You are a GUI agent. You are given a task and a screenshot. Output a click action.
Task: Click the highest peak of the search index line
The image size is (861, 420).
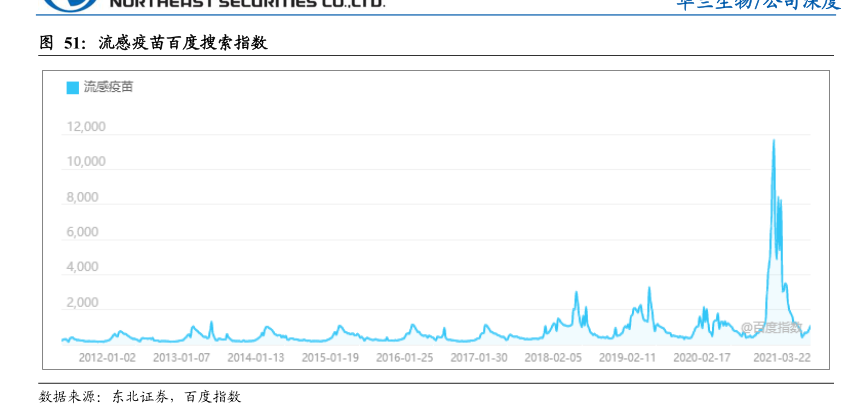click(773, 141)
